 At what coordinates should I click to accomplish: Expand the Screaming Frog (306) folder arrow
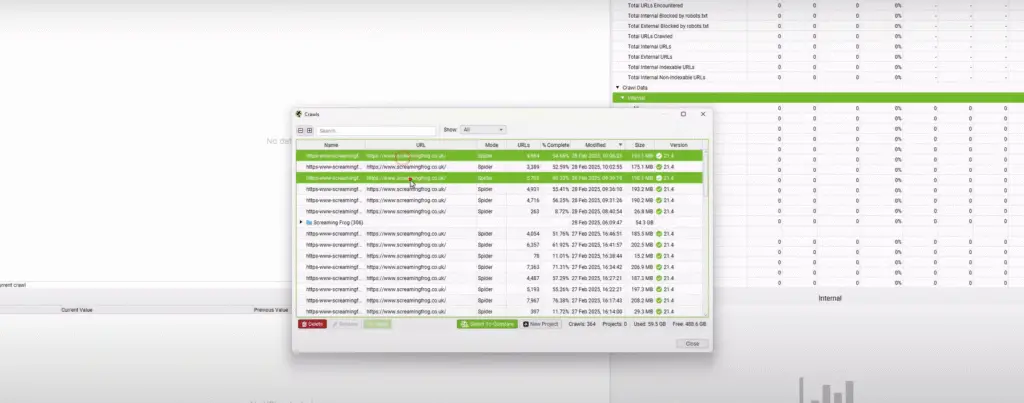[x=301, y=222]
